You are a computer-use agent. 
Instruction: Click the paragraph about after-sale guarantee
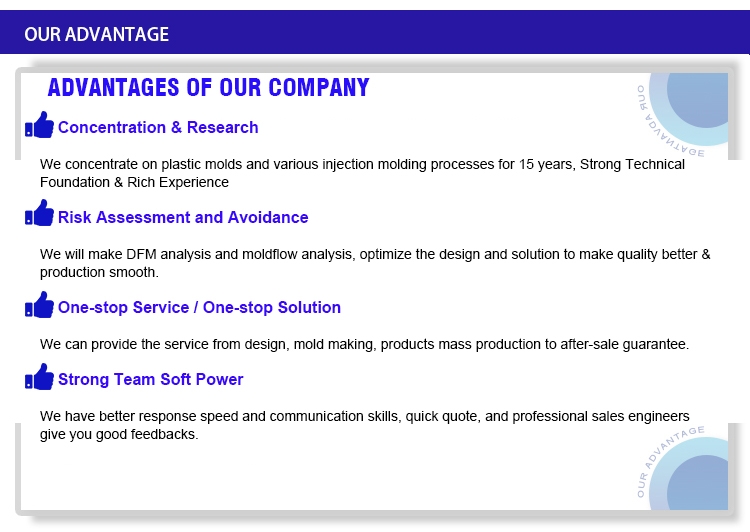coord(364,344)
